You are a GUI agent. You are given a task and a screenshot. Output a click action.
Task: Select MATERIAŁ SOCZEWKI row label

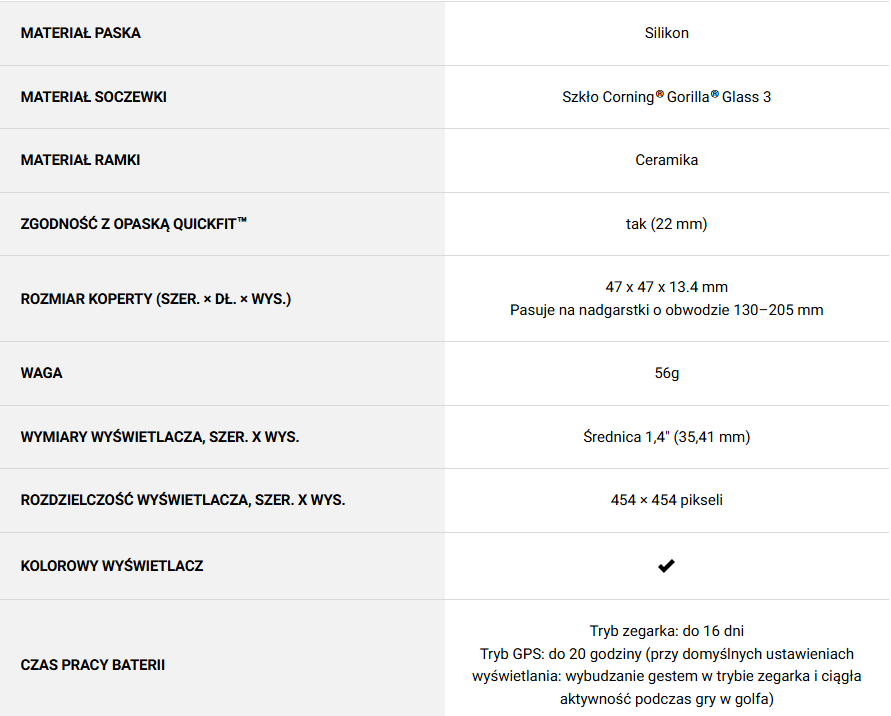pos(94,97)
